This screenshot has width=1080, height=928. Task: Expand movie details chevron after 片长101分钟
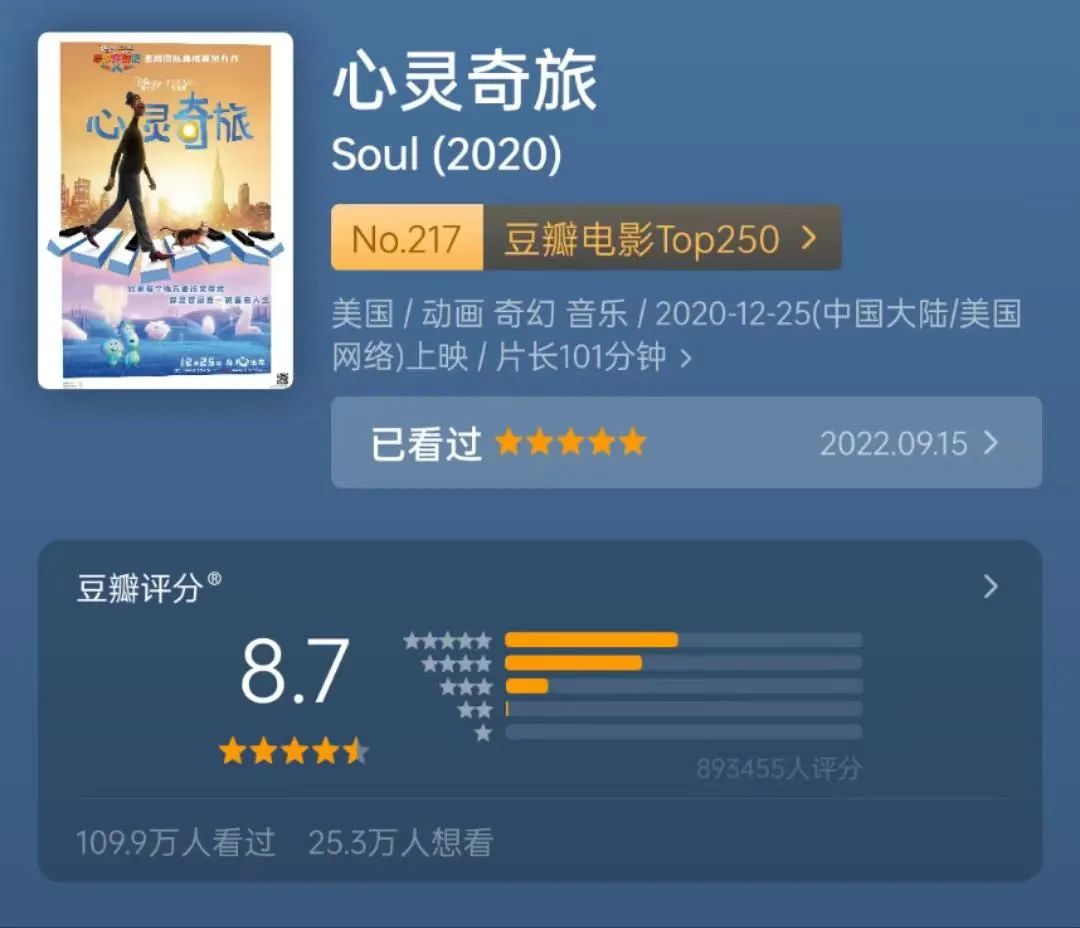[685, 358]
